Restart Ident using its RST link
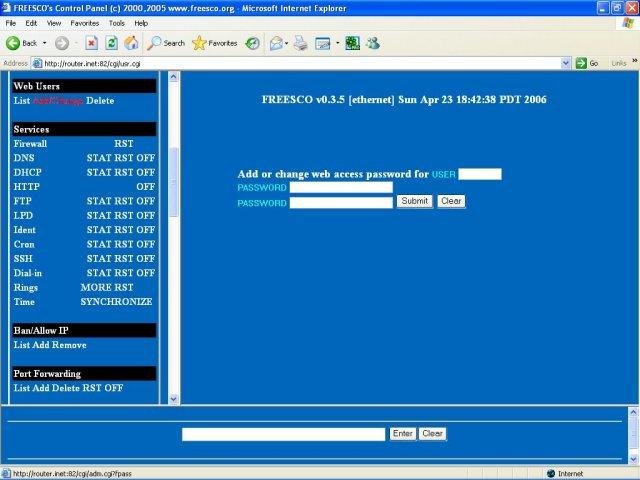This screenshot has width=640, height=480. point(124,230)
